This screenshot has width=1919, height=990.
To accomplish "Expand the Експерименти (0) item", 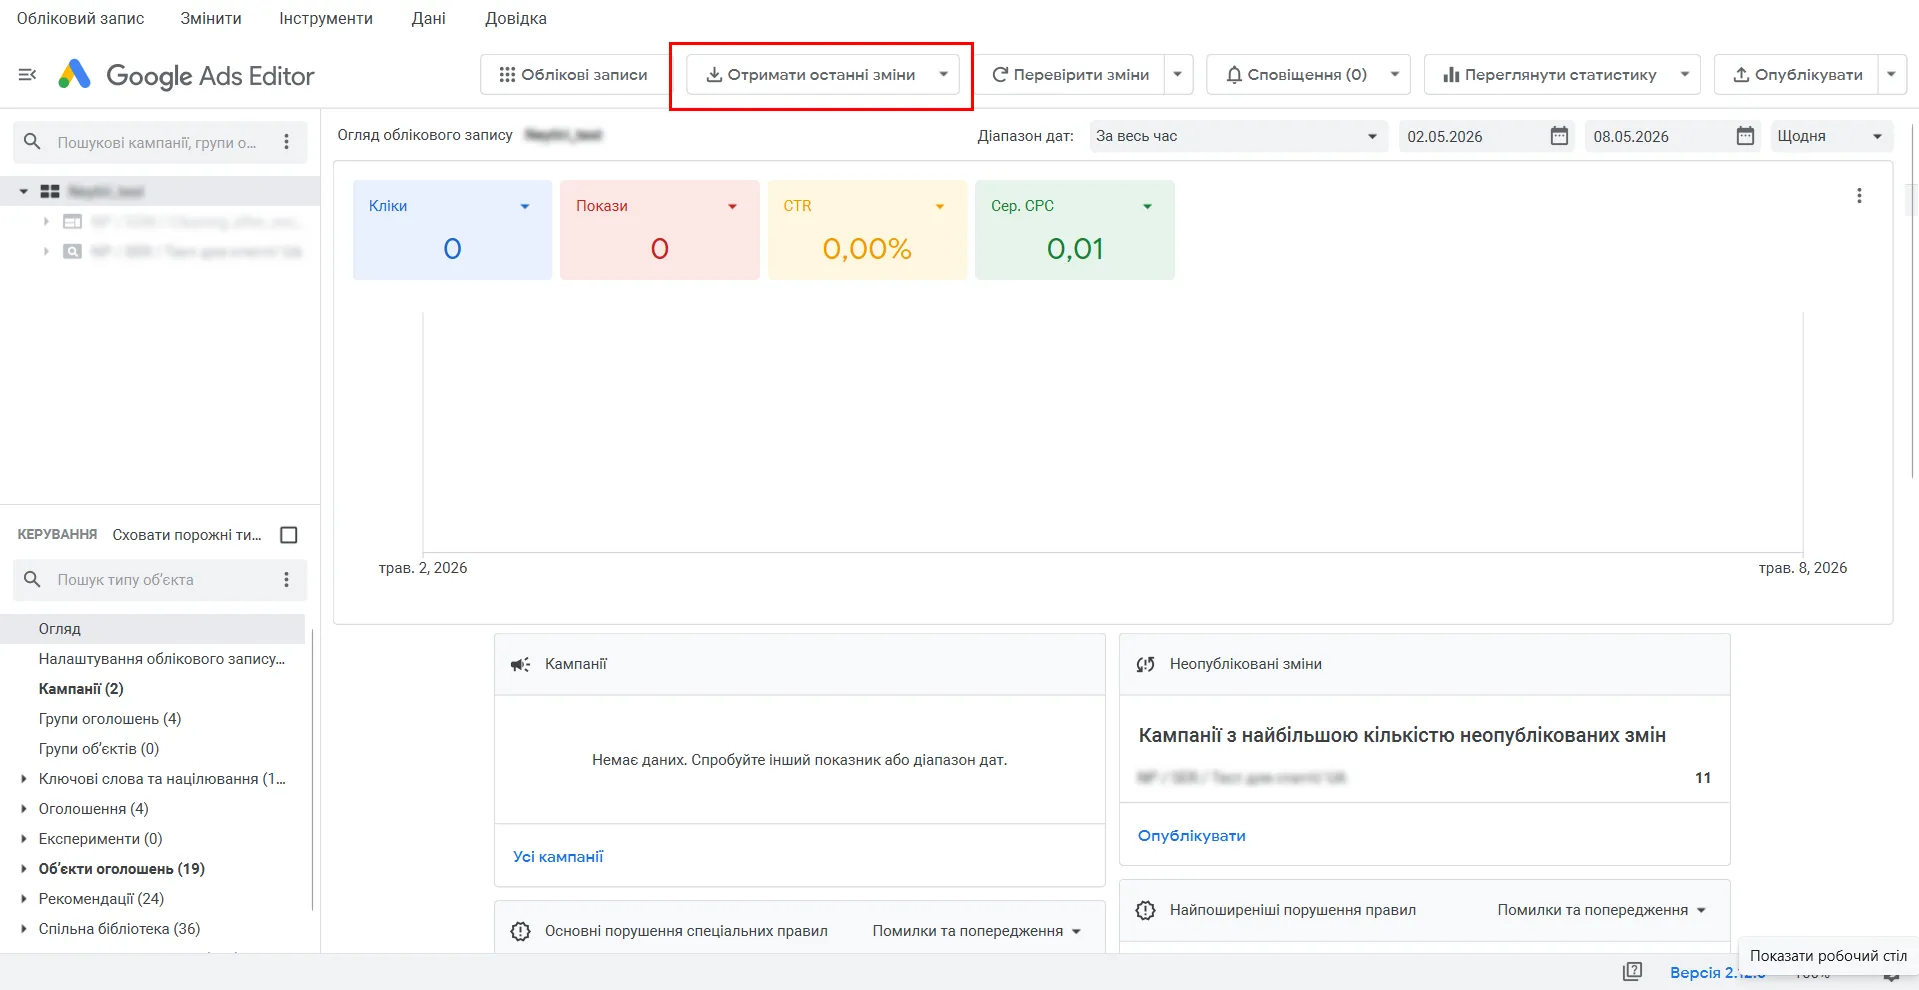I will (x=24, y=839).
